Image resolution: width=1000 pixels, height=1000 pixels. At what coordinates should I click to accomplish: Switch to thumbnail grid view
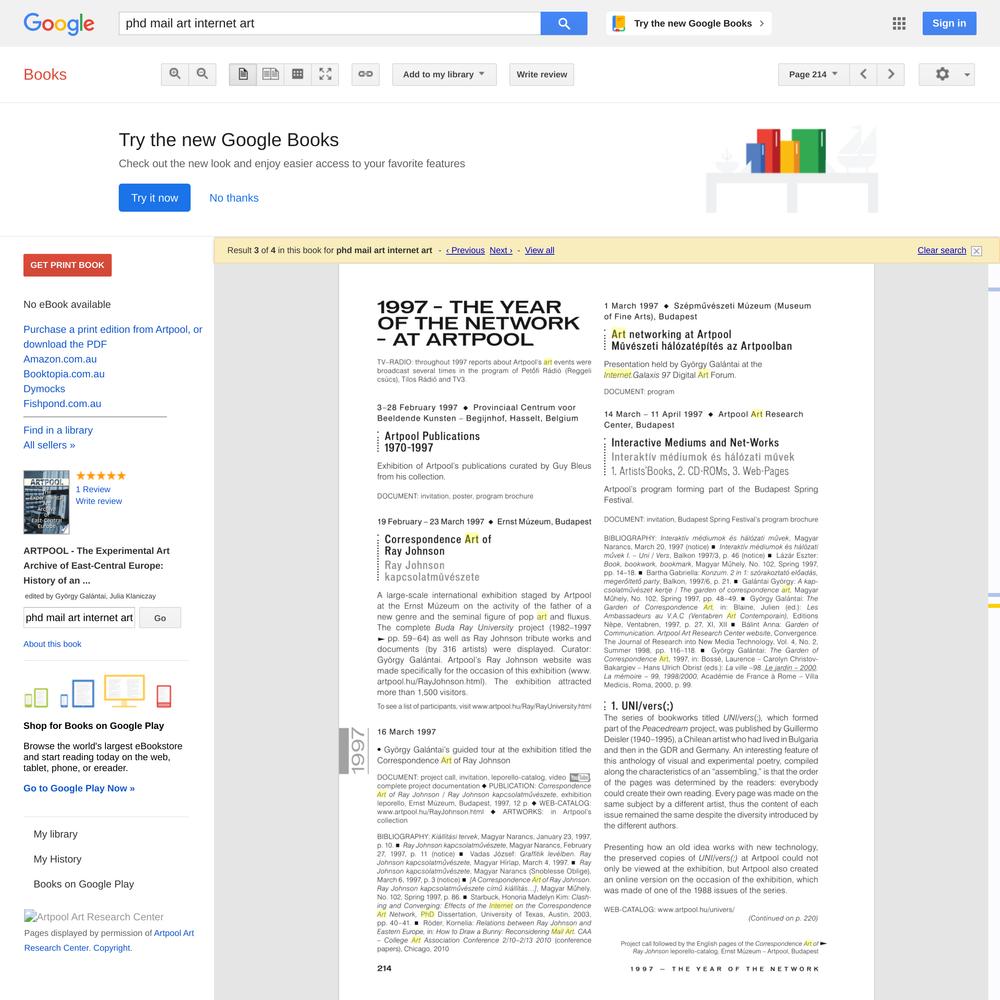pyautogui.click(x=298, y=74)
